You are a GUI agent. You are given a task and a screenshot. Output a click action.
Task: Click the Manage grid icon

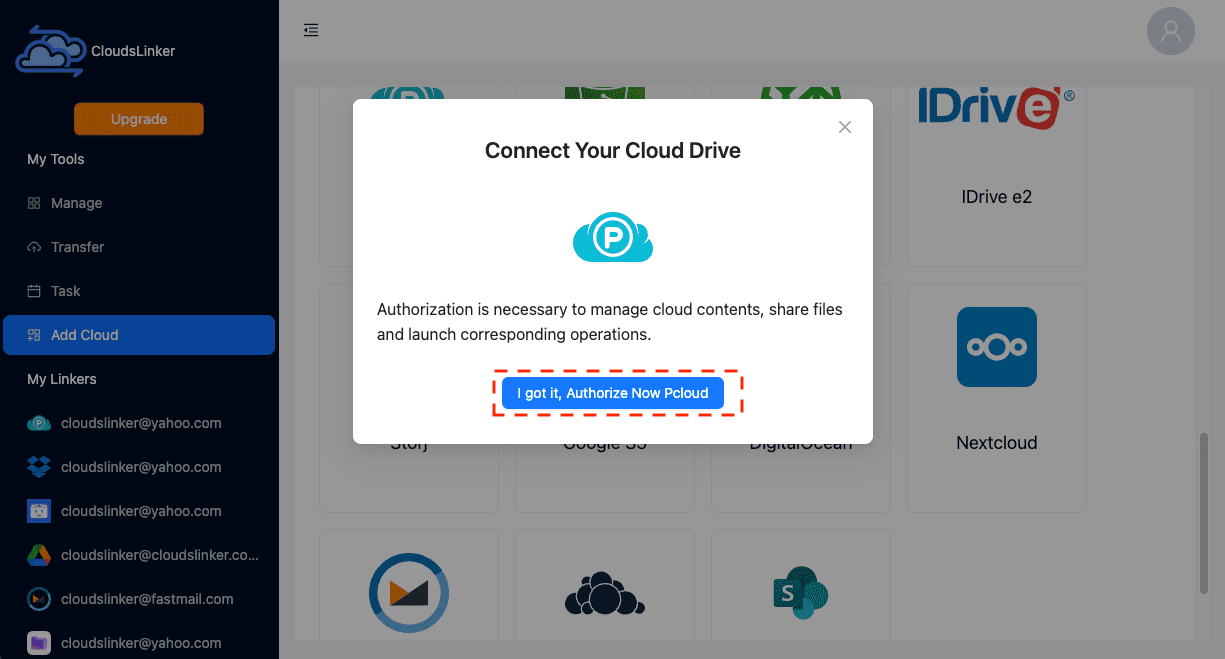click(34, 203)
